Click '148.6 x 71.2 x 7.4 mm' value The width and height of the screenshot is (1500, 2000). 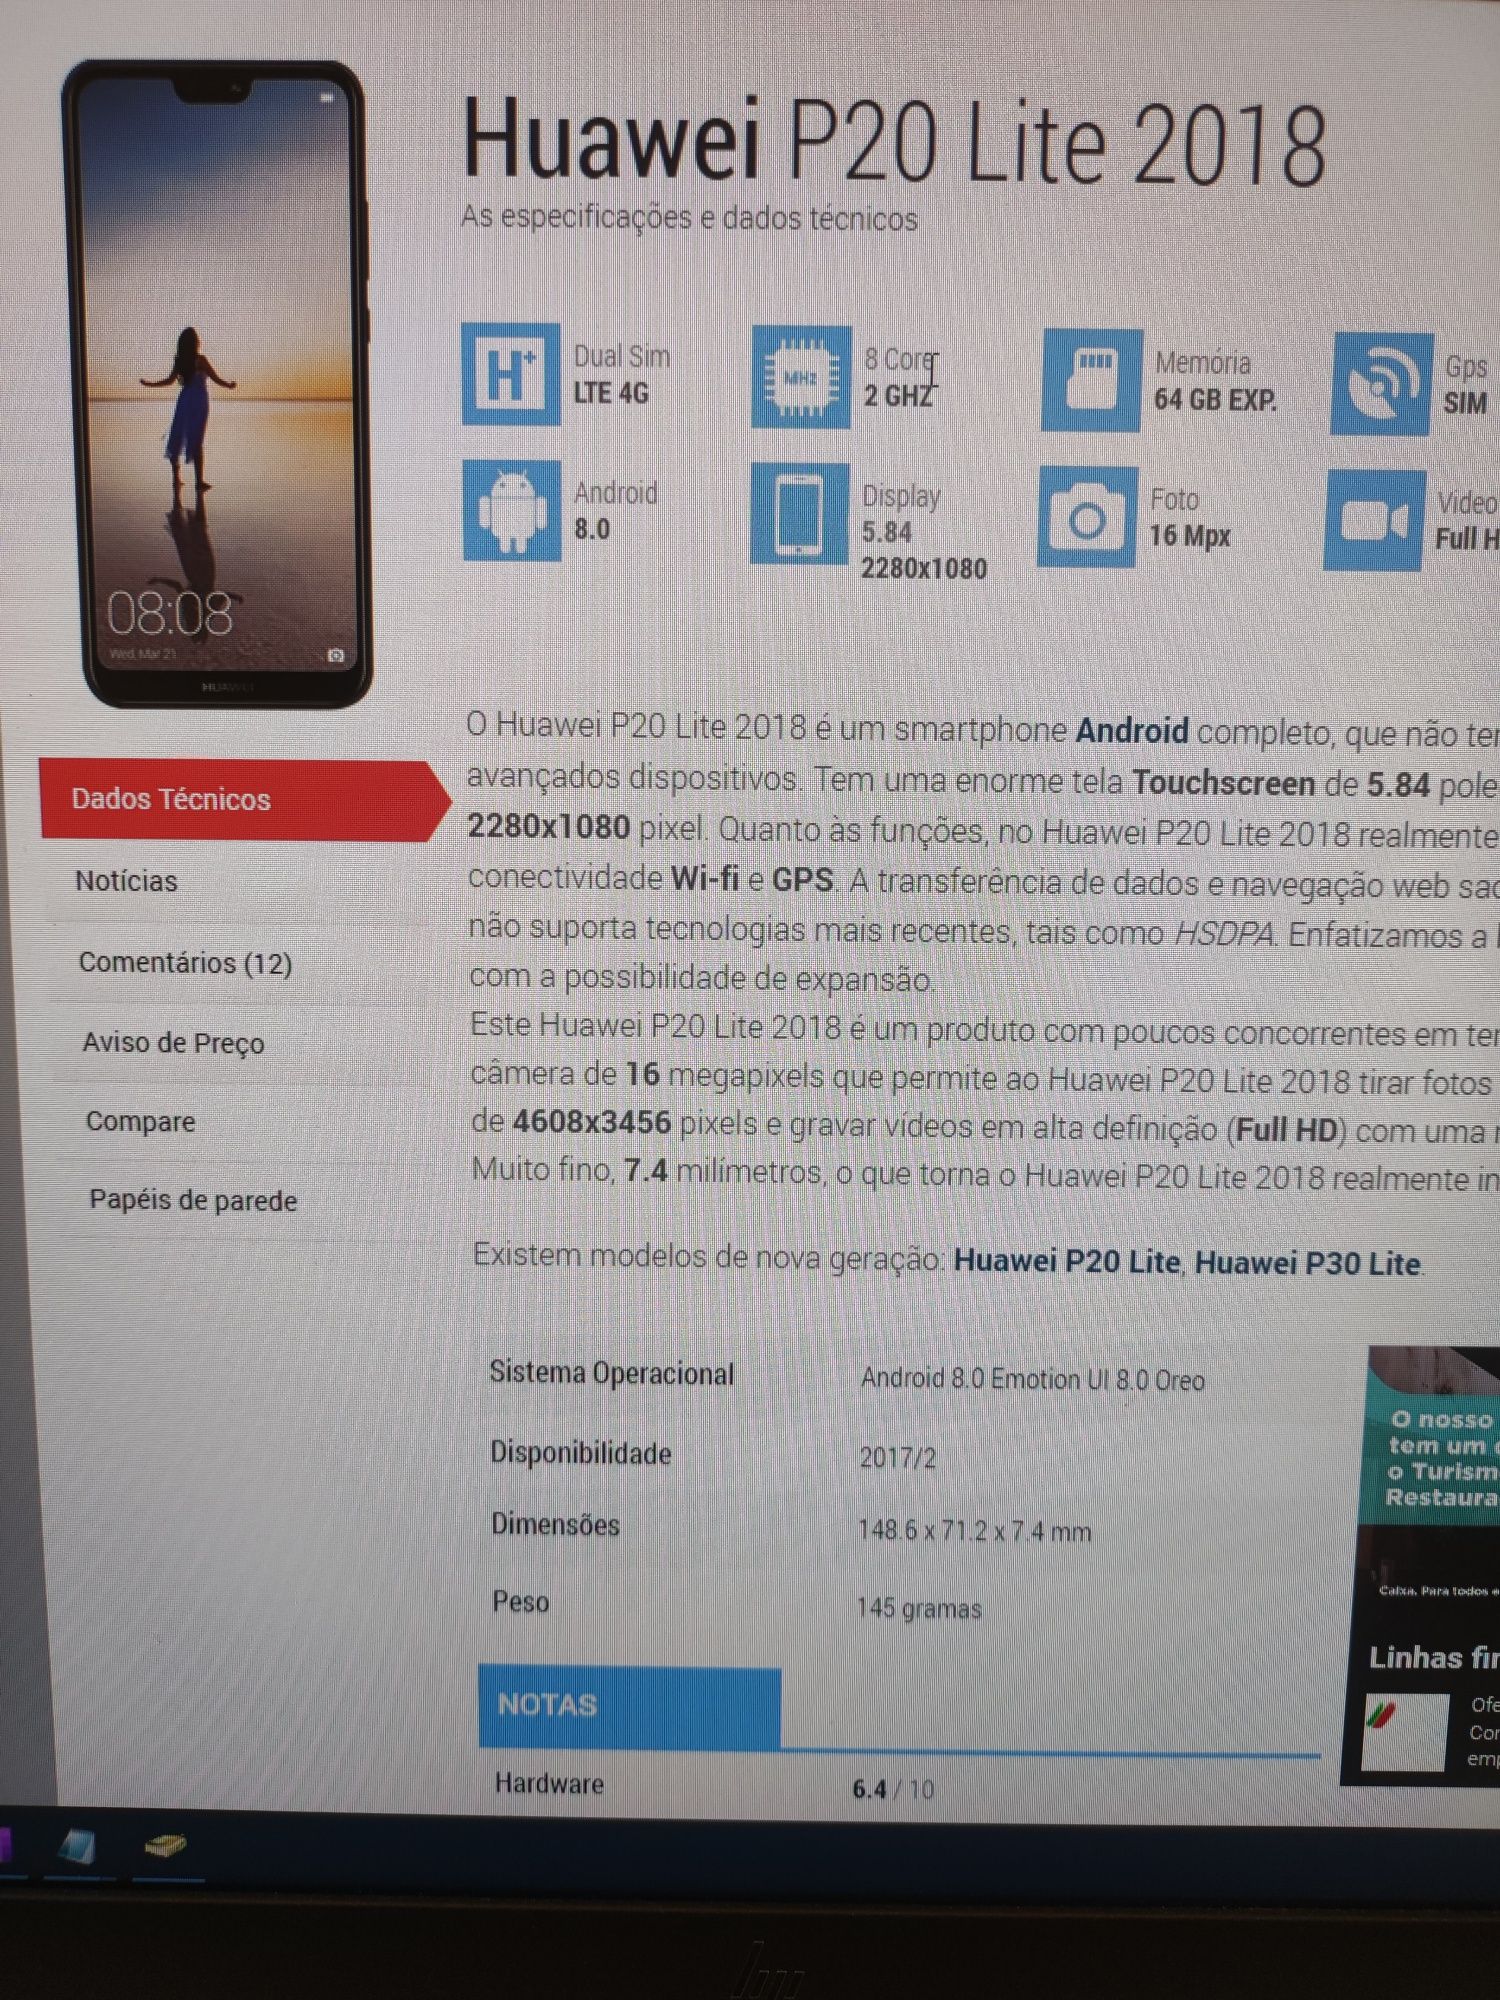(x=975, y=1531)
